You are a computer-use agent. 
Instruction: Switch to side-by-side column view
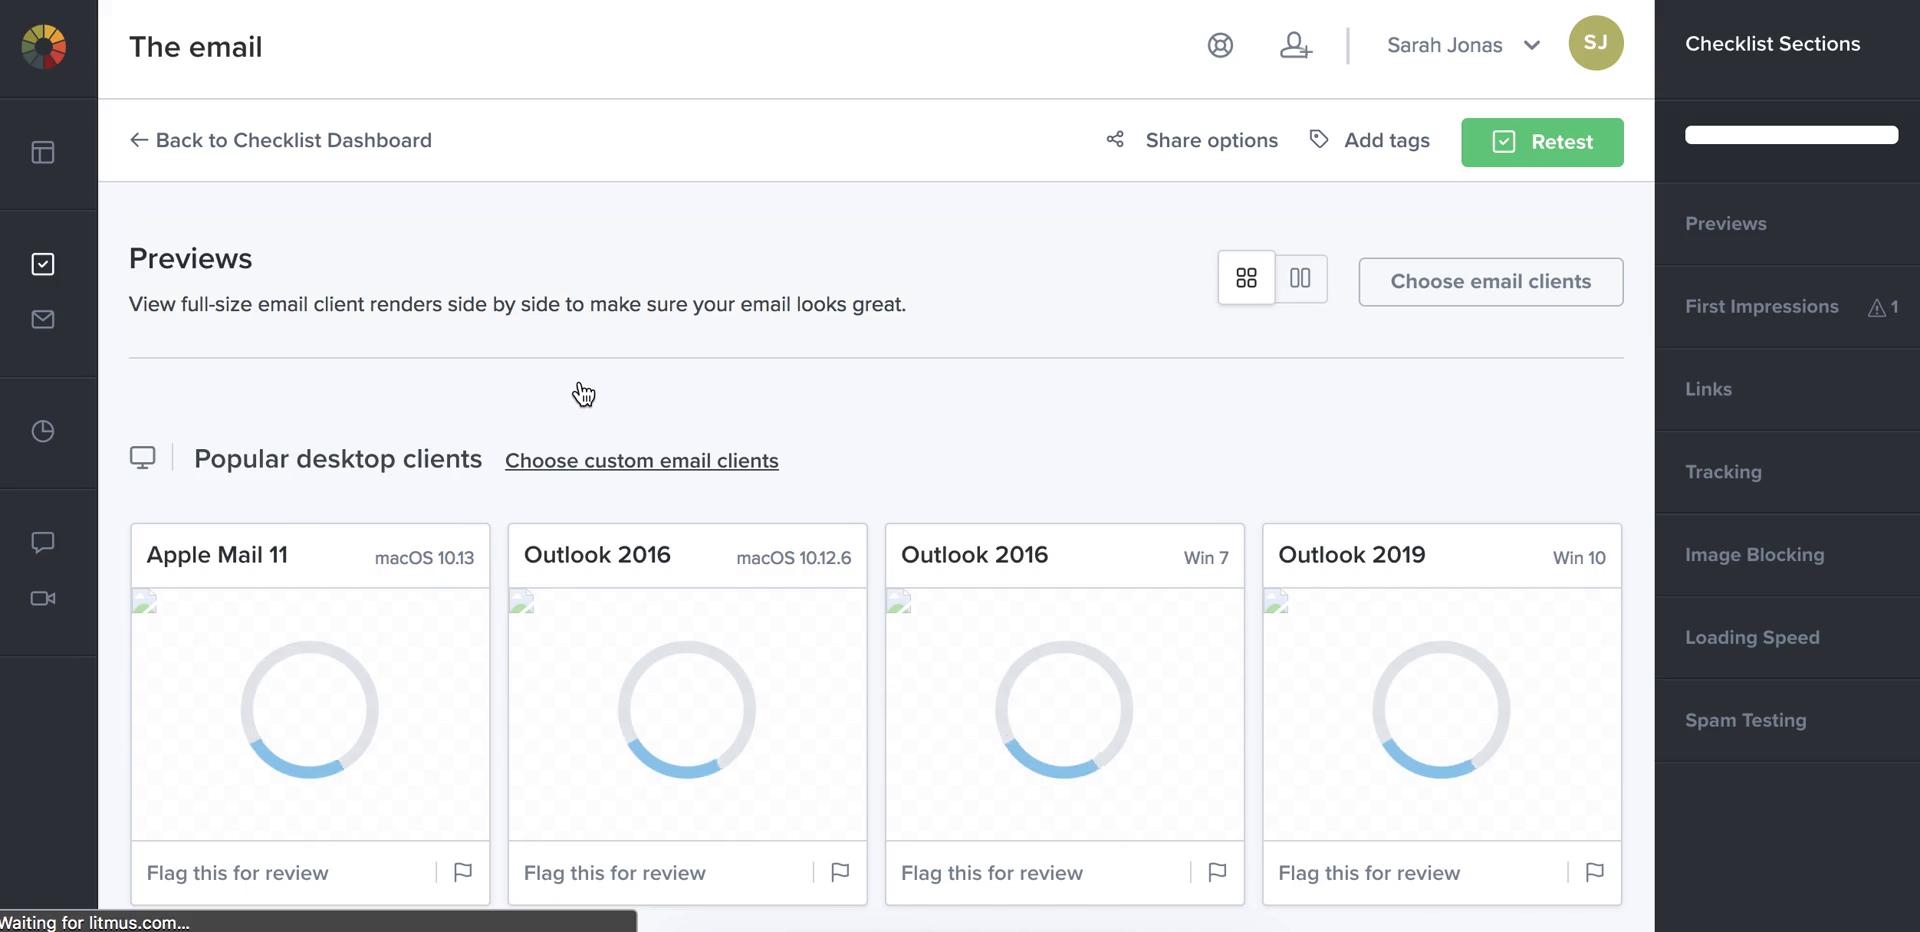pyautogui.click(x=1300, y=278)
